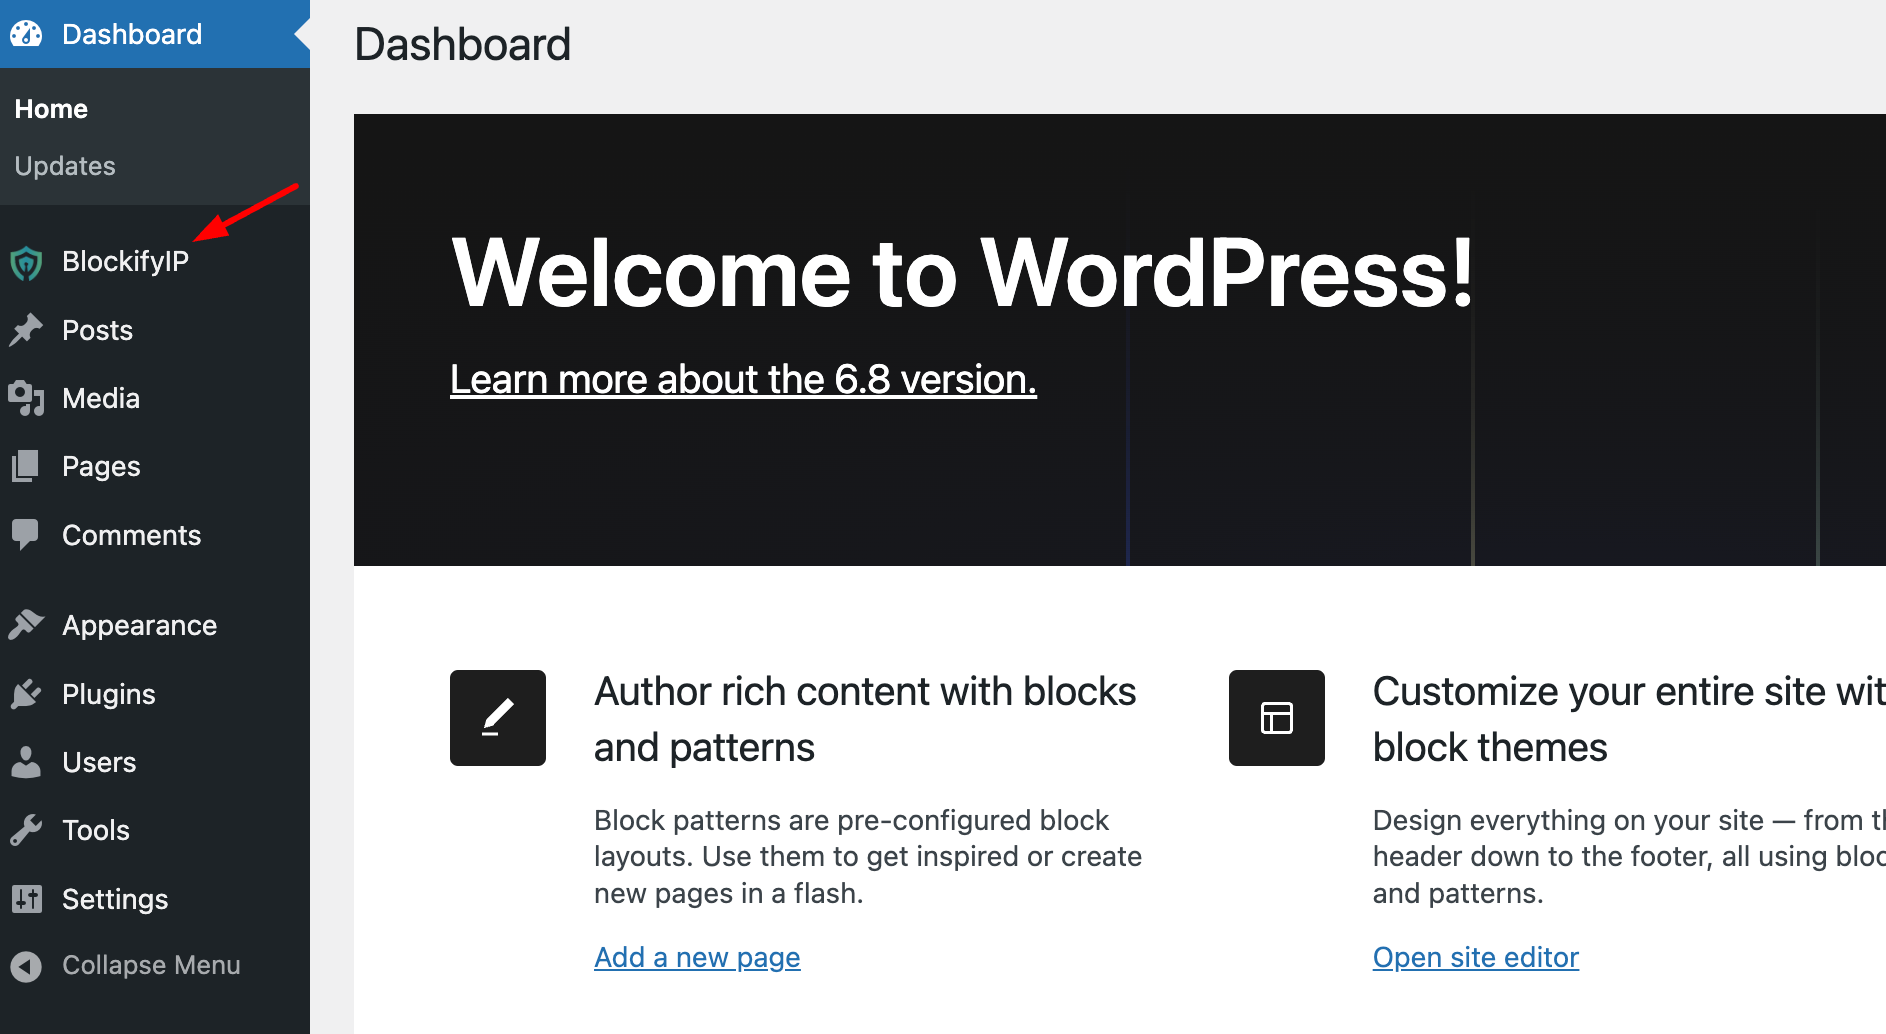
Task: Click the Dashboard page title
Action: [462, 45]
